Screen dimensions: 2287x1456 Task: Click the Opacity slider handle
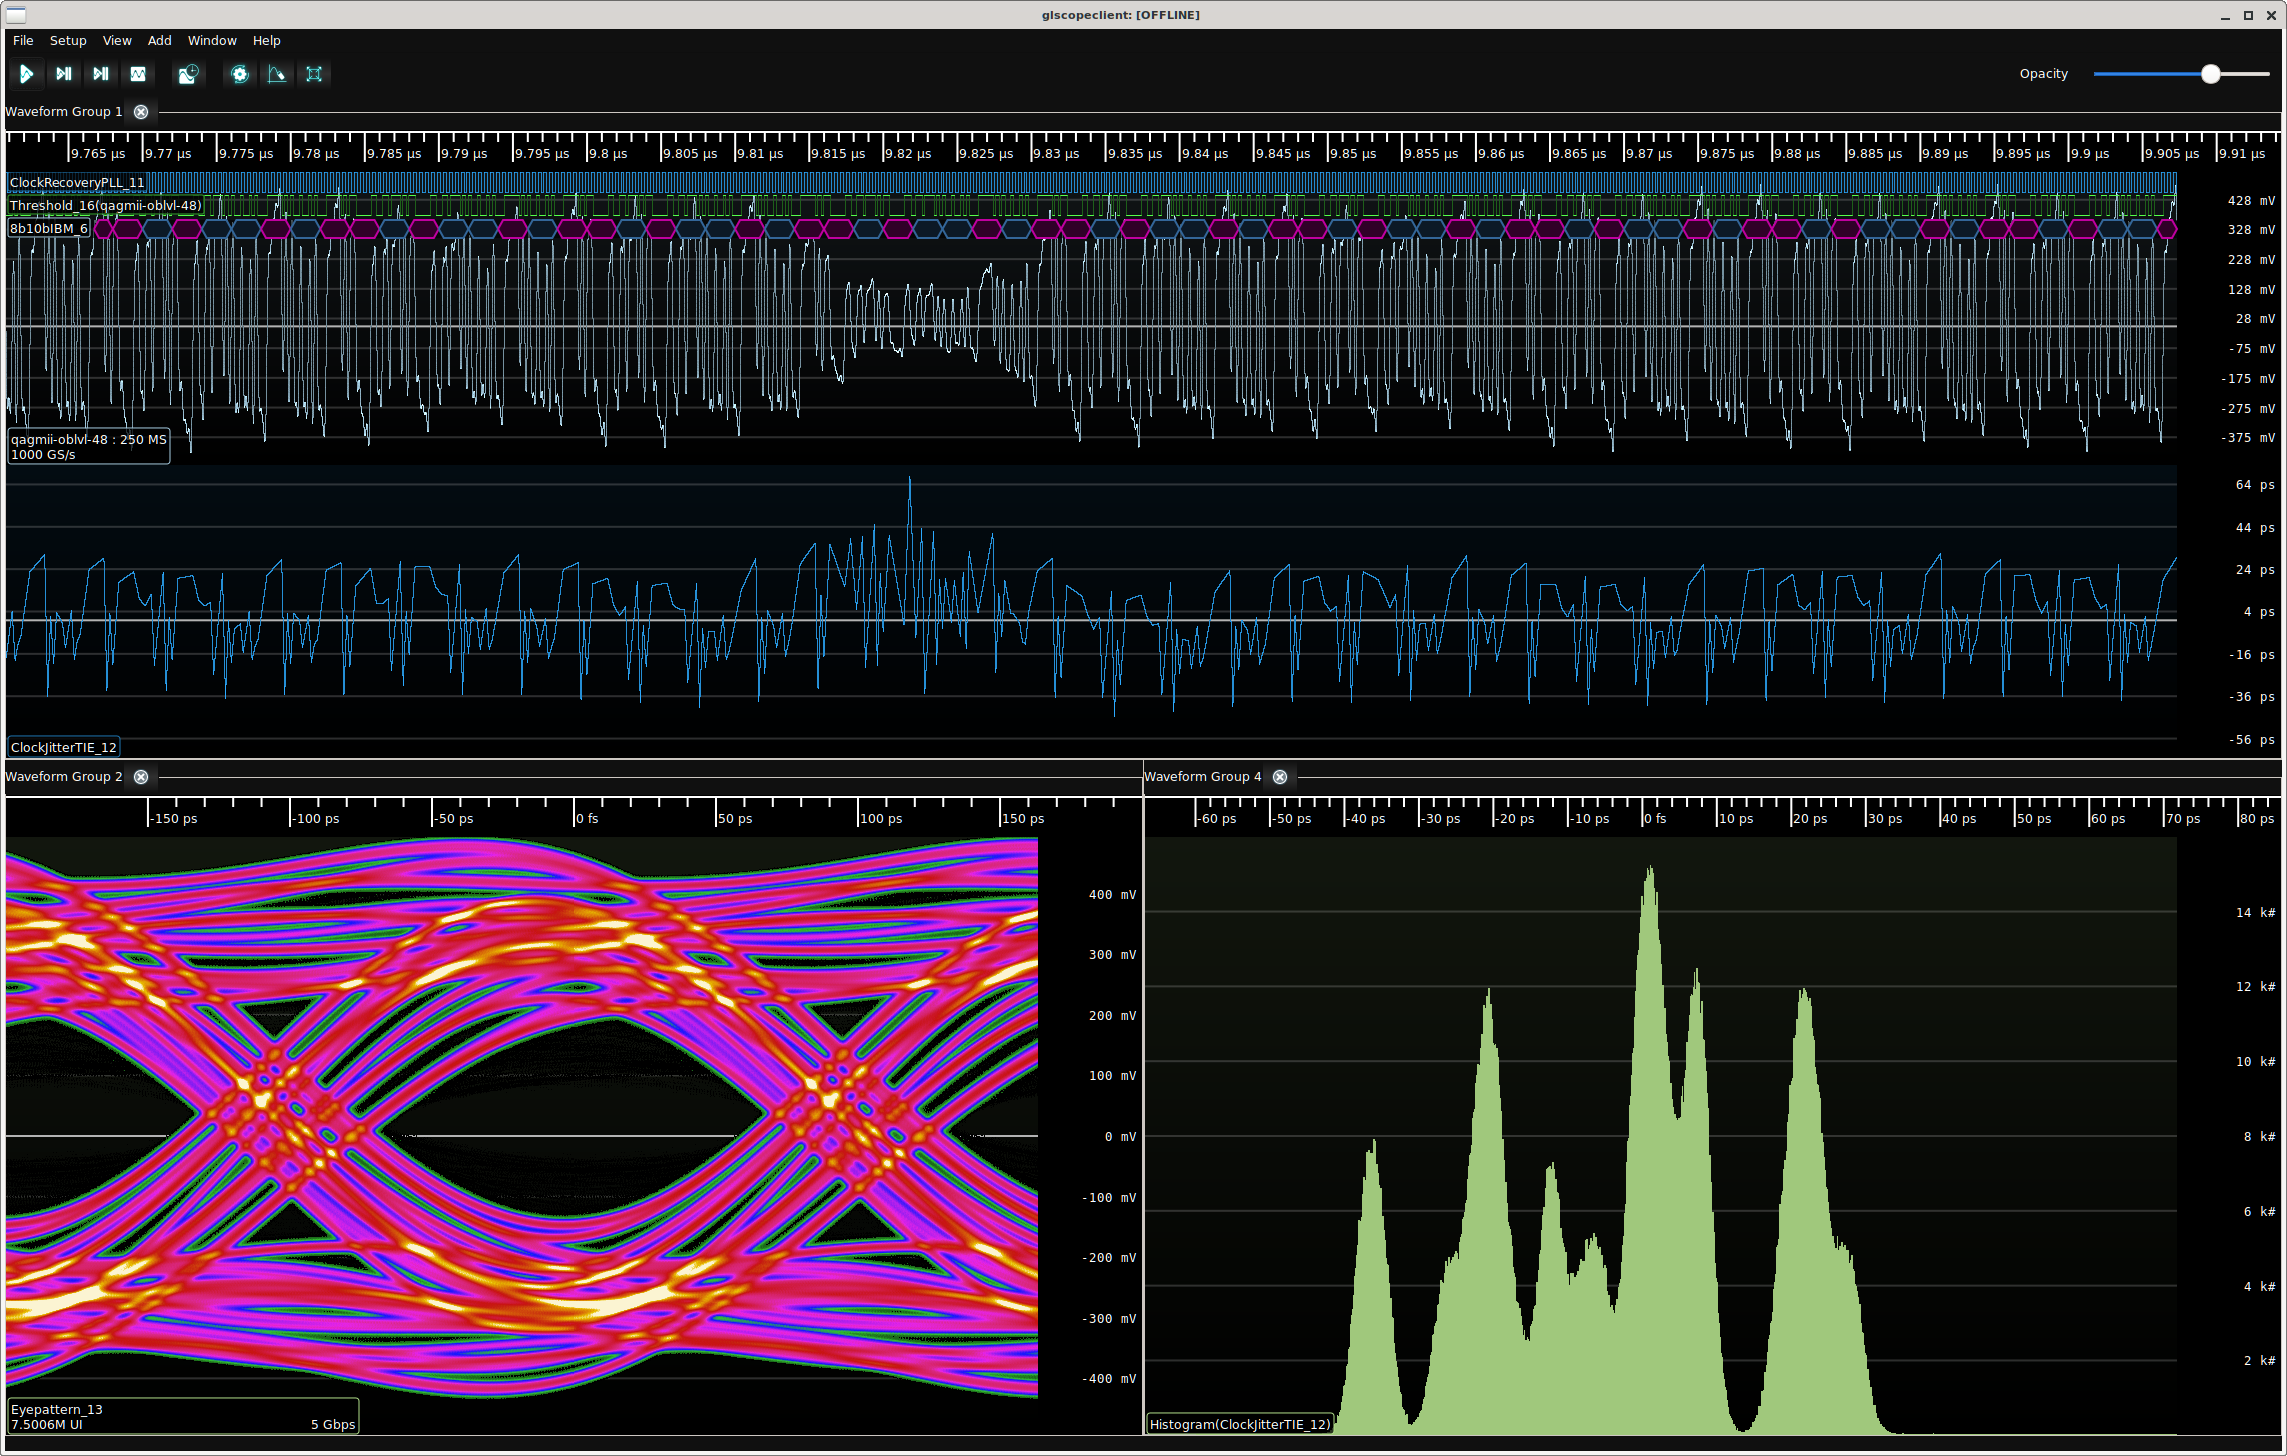coord(2210,74)
